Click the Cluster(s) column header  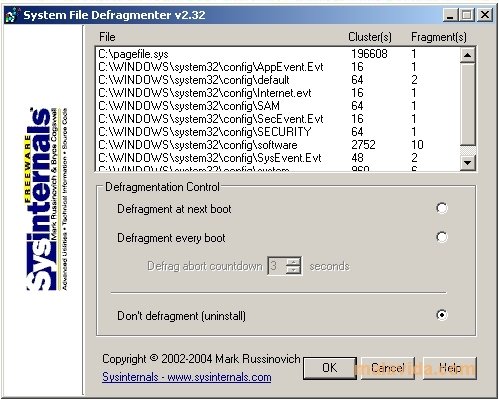pyautogui.click(x=370, y=37)
